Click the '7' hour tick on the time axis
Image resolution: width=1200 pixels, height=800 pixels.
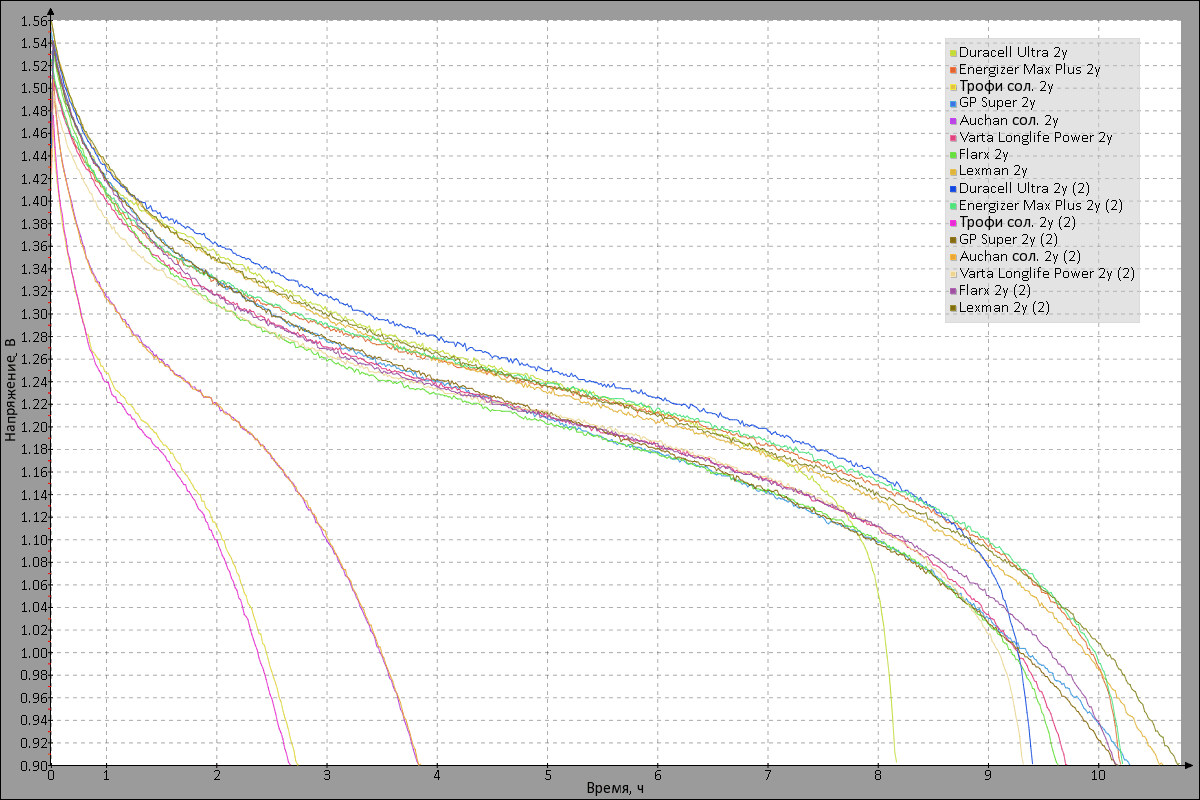coord(767,776)
